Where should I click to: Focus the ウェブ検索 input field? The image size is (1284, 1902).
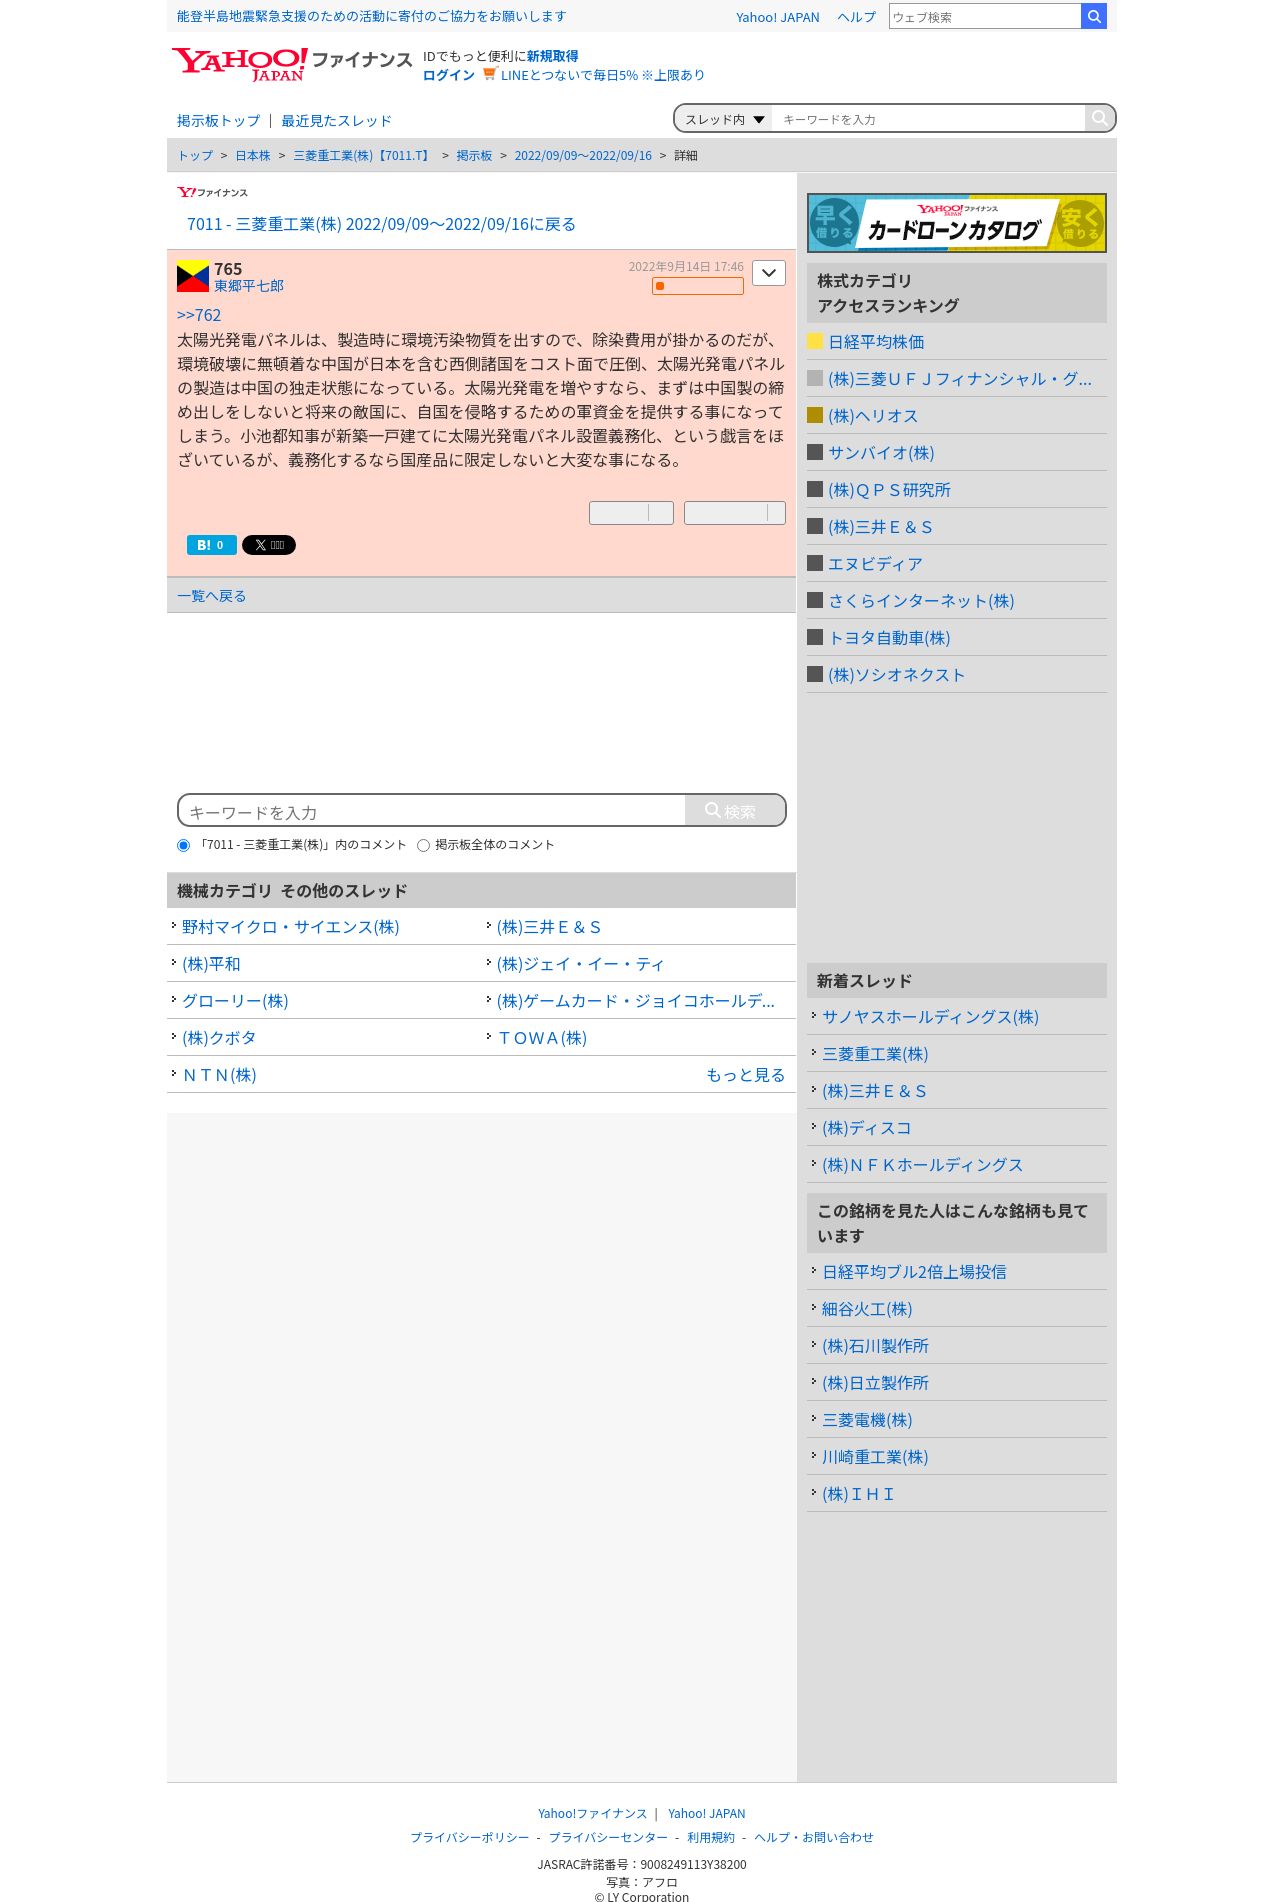click(985, 16)
